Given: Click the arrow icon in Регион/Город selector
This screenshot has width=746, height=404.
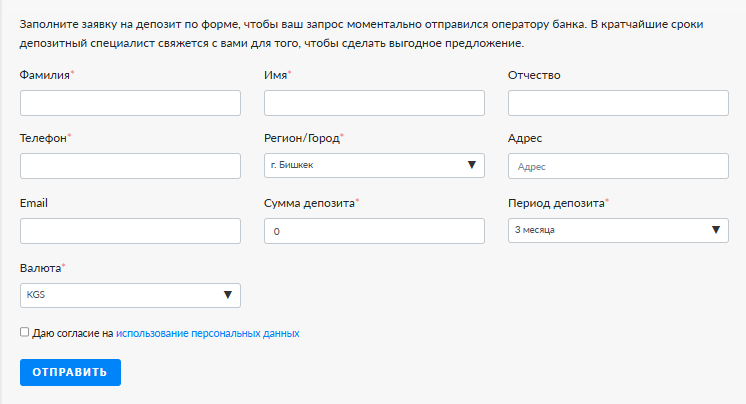Looking at the screenshot, I should [471, 165].
